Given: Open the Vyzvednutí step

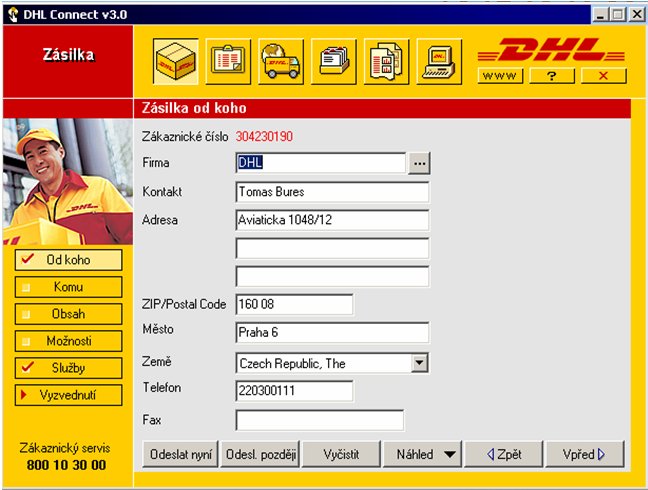Looking at the screenshot, I should (69, 395).
